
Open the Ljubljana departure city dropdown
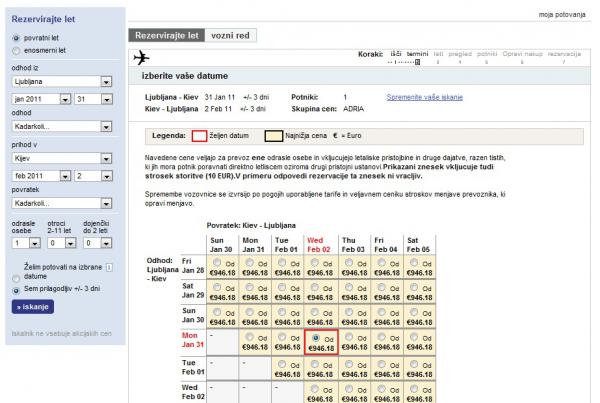107,81
